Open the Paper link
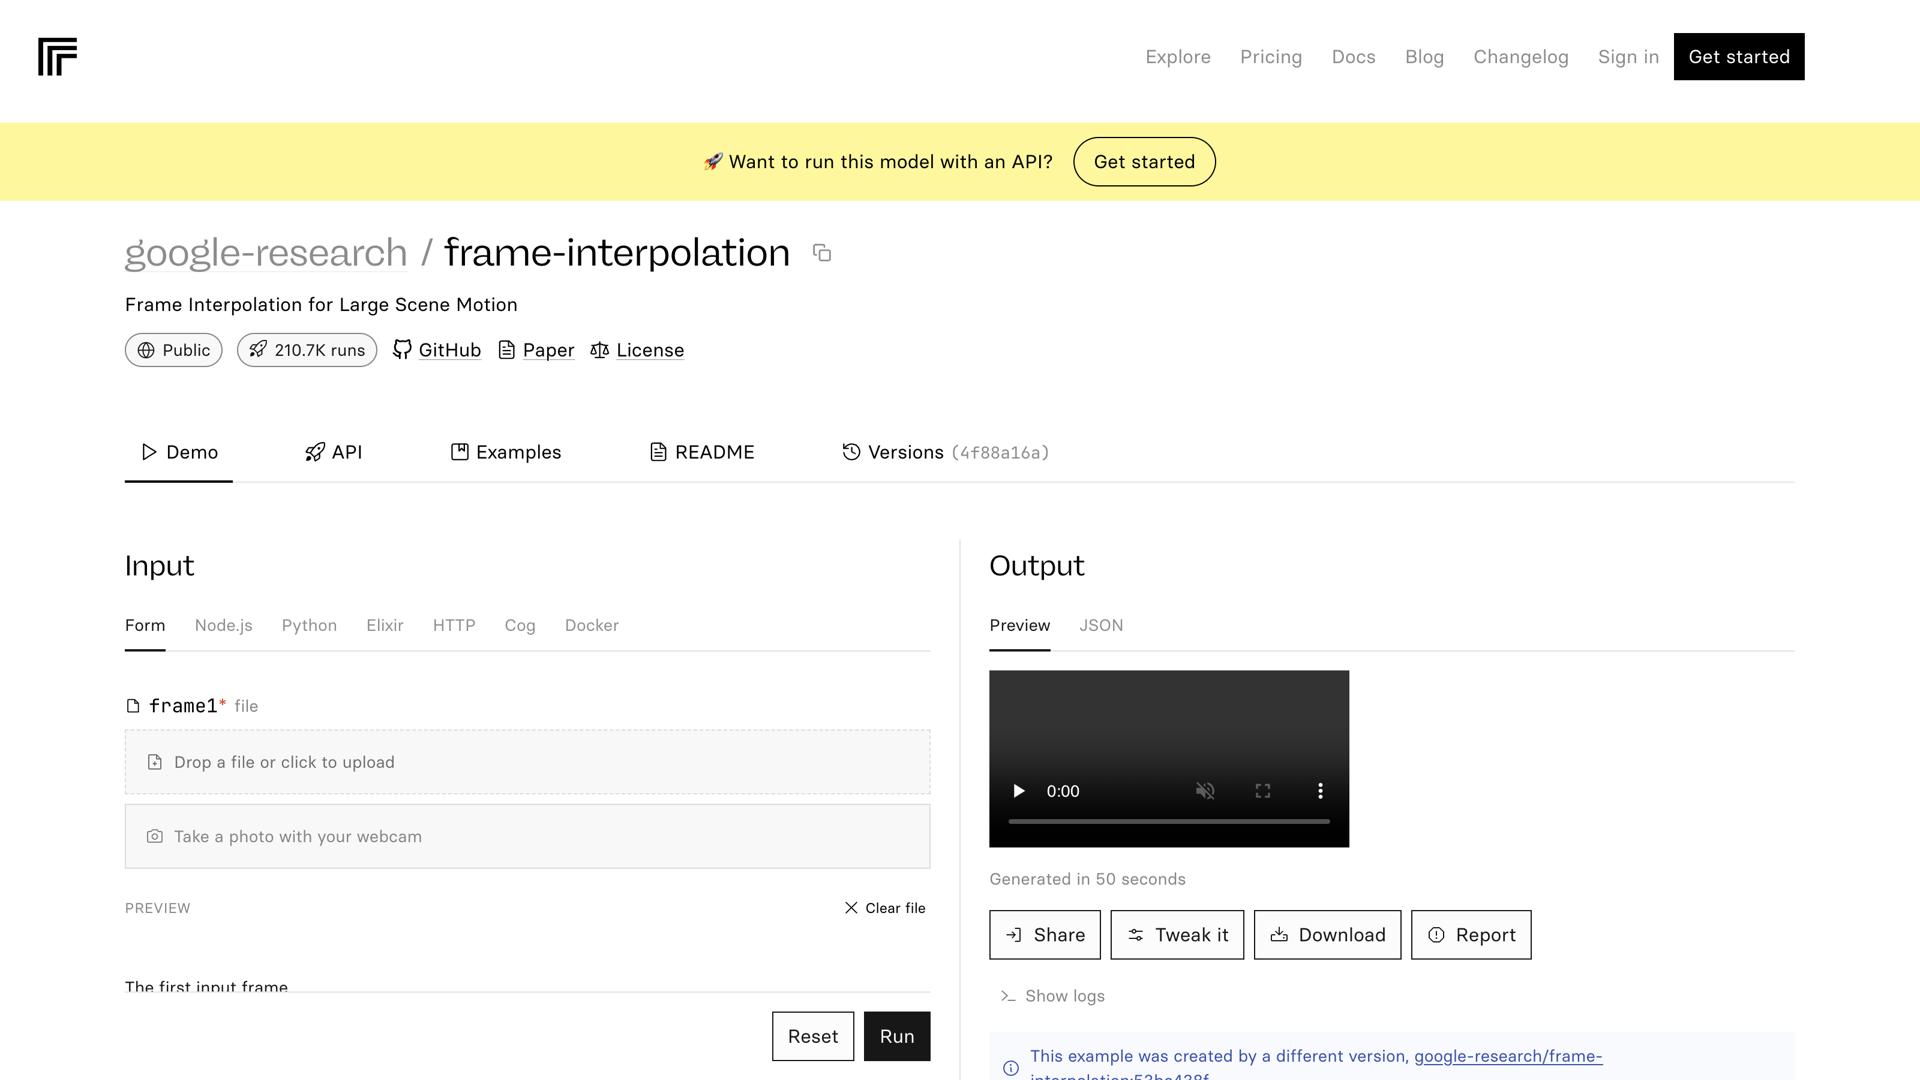Screen dimensions: 1920x1080 (536, 350)
